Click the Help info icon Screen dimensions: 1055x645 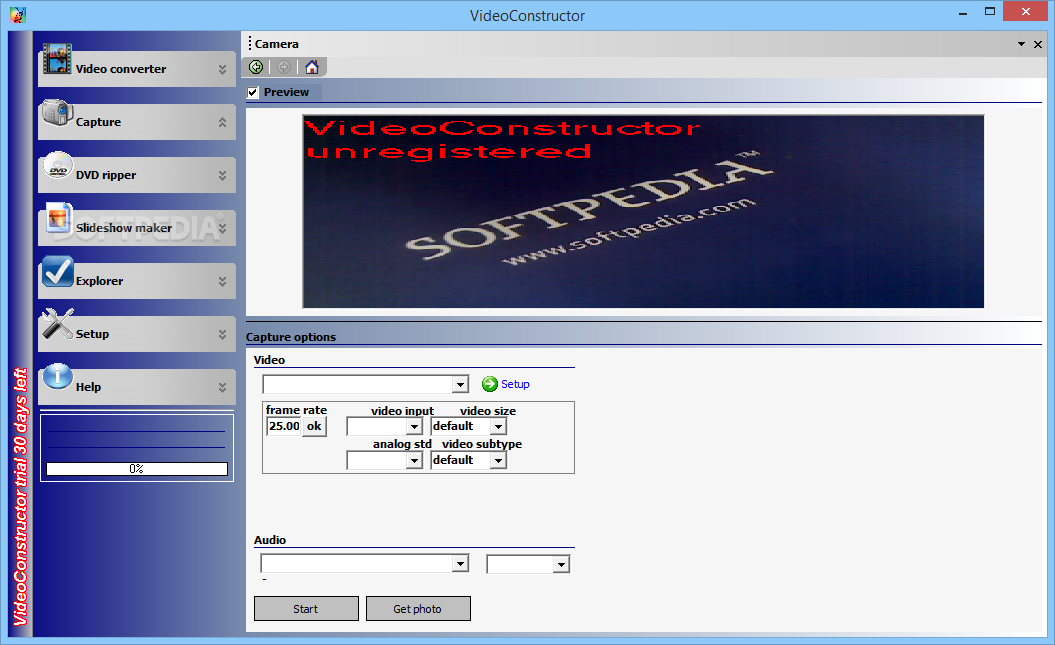click(x=58, y=376)
